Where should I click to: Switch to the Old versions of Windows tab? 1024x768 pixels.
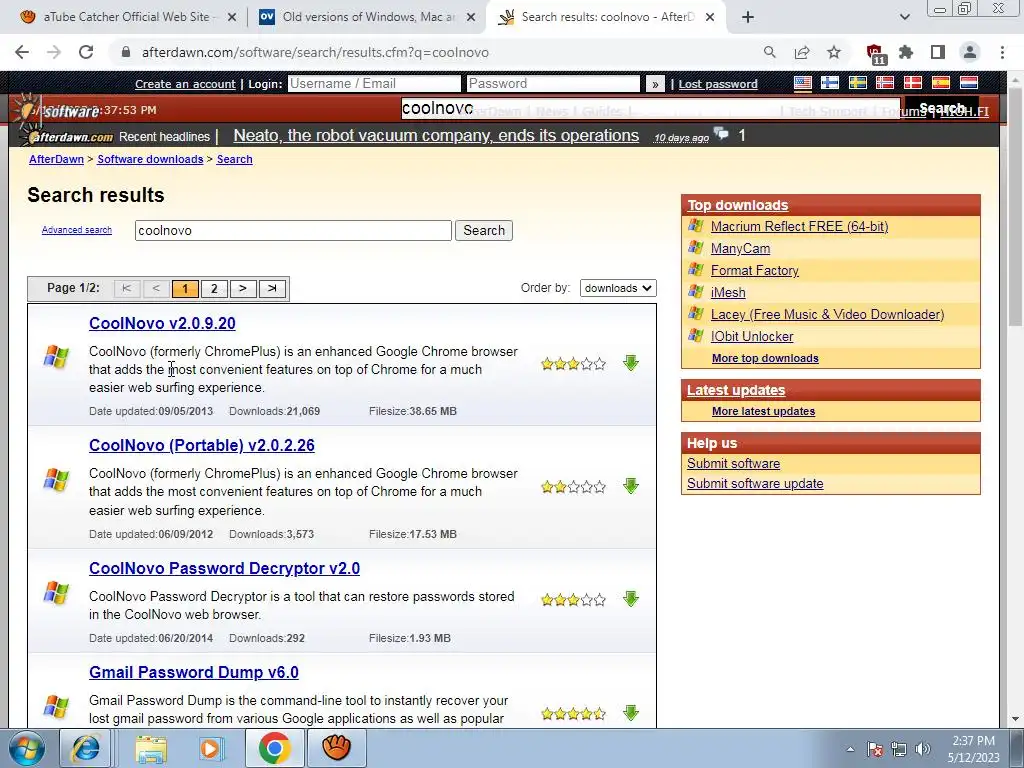pyautogui.click(x=367, y=17)
